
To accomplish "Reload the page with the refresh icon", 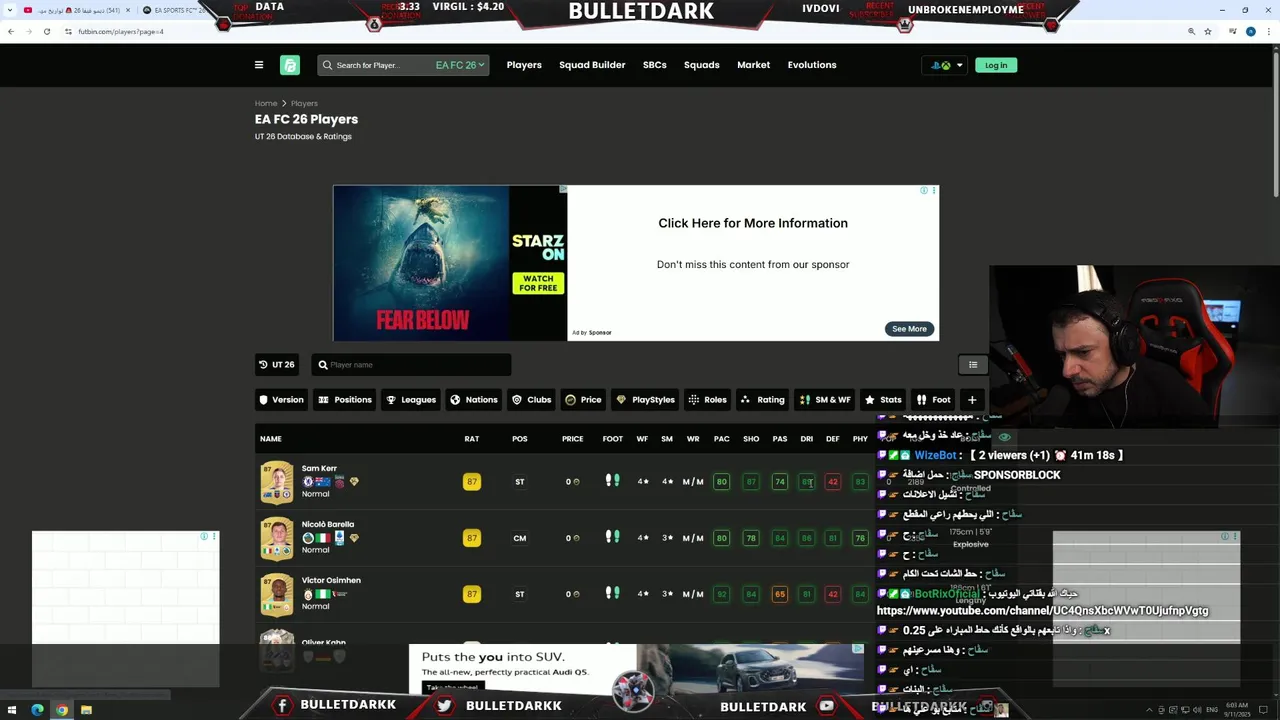I will [x=47, y=31].
